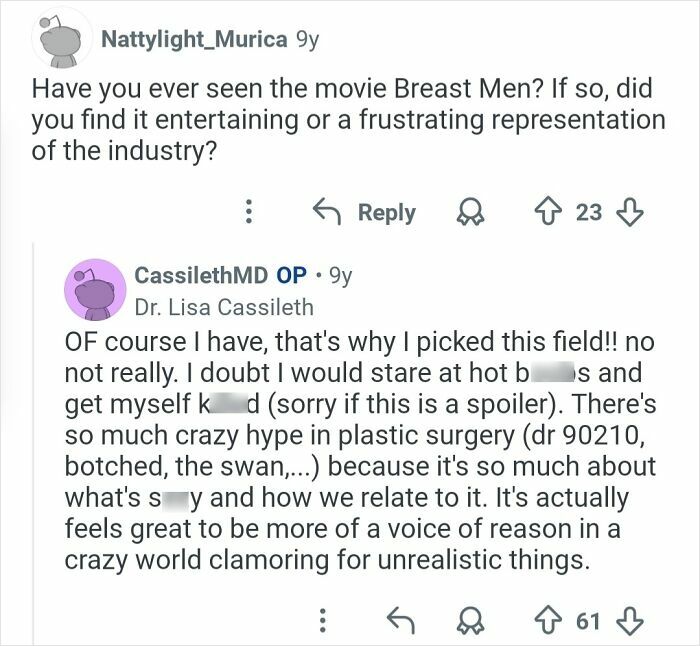Downvote CassilethMD's reply with 61 points

pyautogui.click(x=629, y=620)
